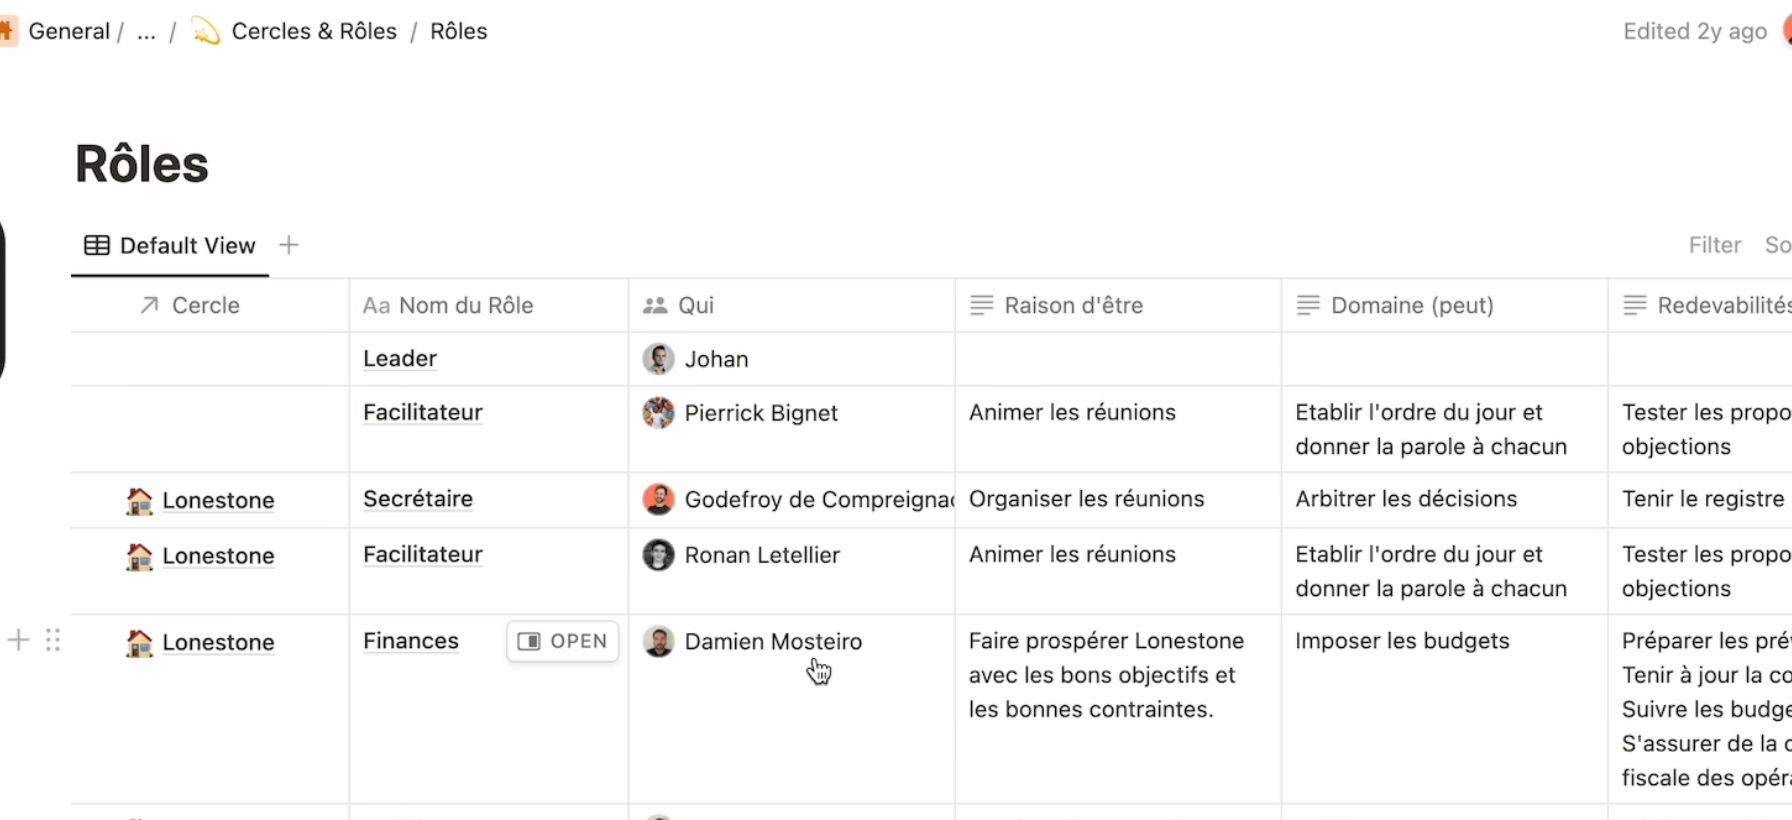Screen dimensions: 1792x820
Task: Click the add row plus icon beside Finances
Action: [x=18, y=640]
